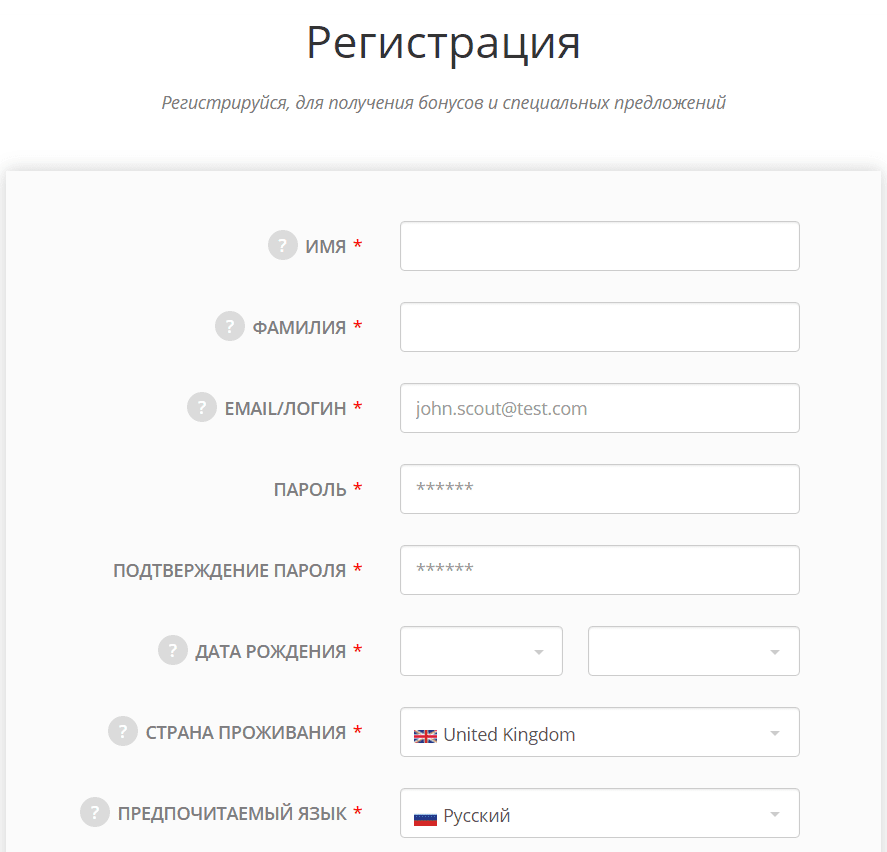887x852 pixels.
Task: Click the ПАРОЛЬ password field
Action: 599,489
